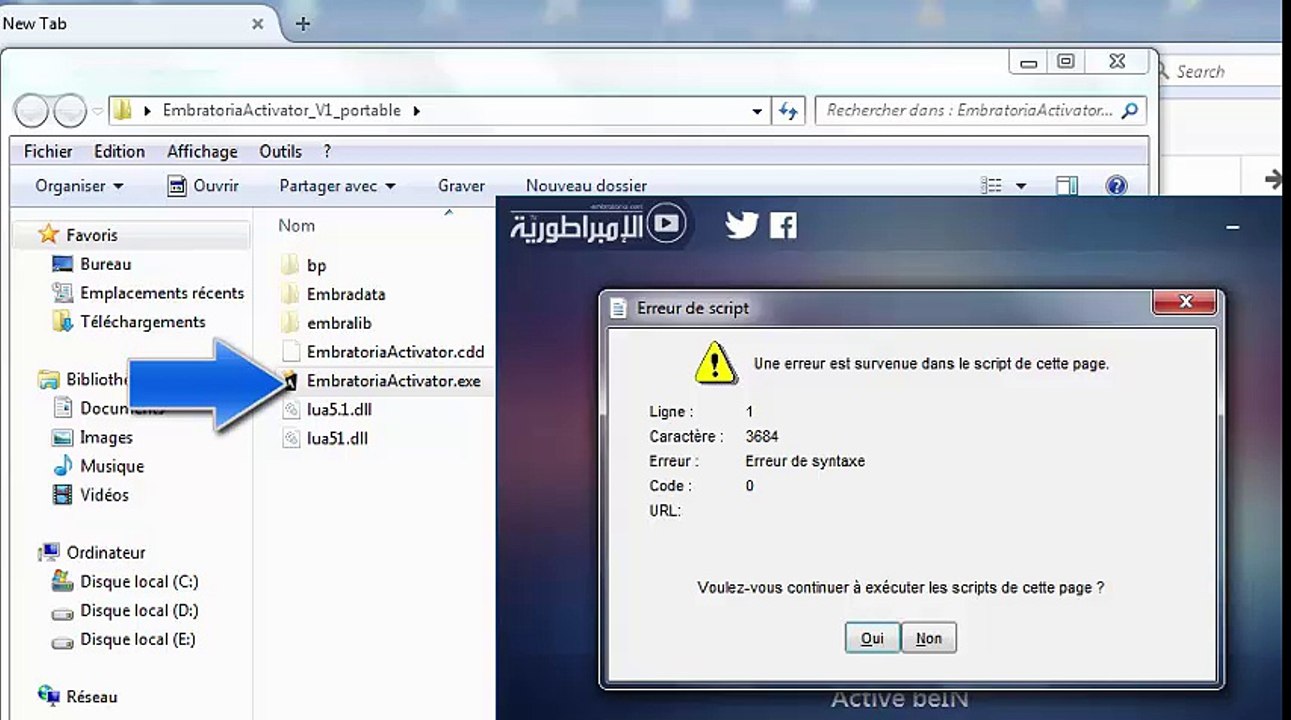Select the Embradata folder
This screenshot has height=720, width=1291.
click(346, 294)
